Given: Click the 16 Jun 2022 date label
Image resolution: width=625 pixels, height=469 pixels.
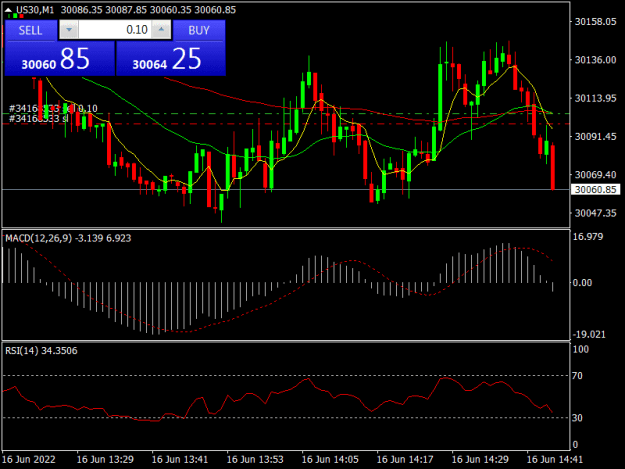Looking at the screenshot, I should pyautogui.click(x=29, y=459).
